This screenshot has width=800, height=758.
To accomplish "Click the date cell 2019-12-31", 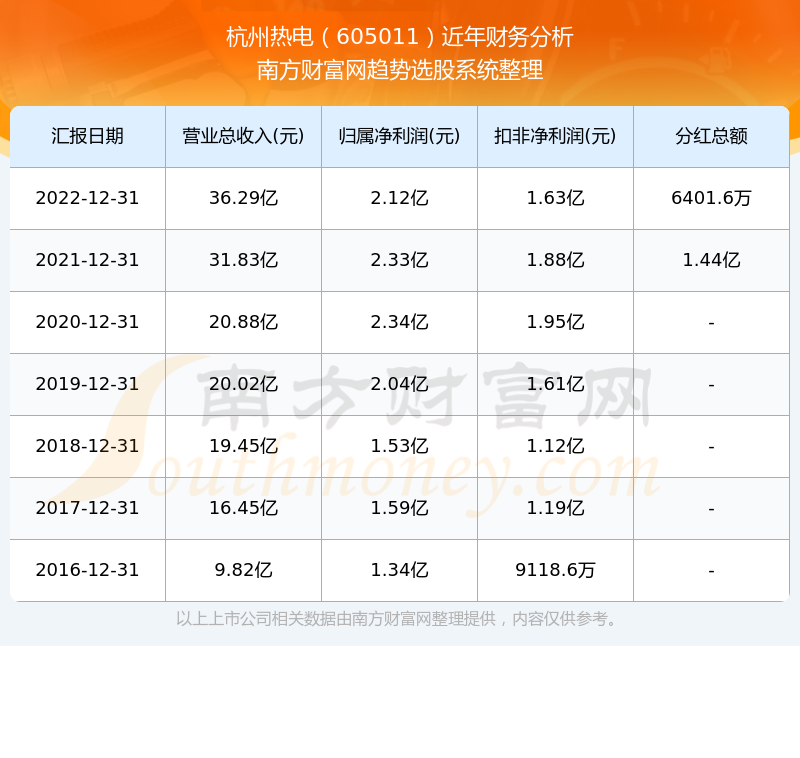I will [x=87, y=384].
